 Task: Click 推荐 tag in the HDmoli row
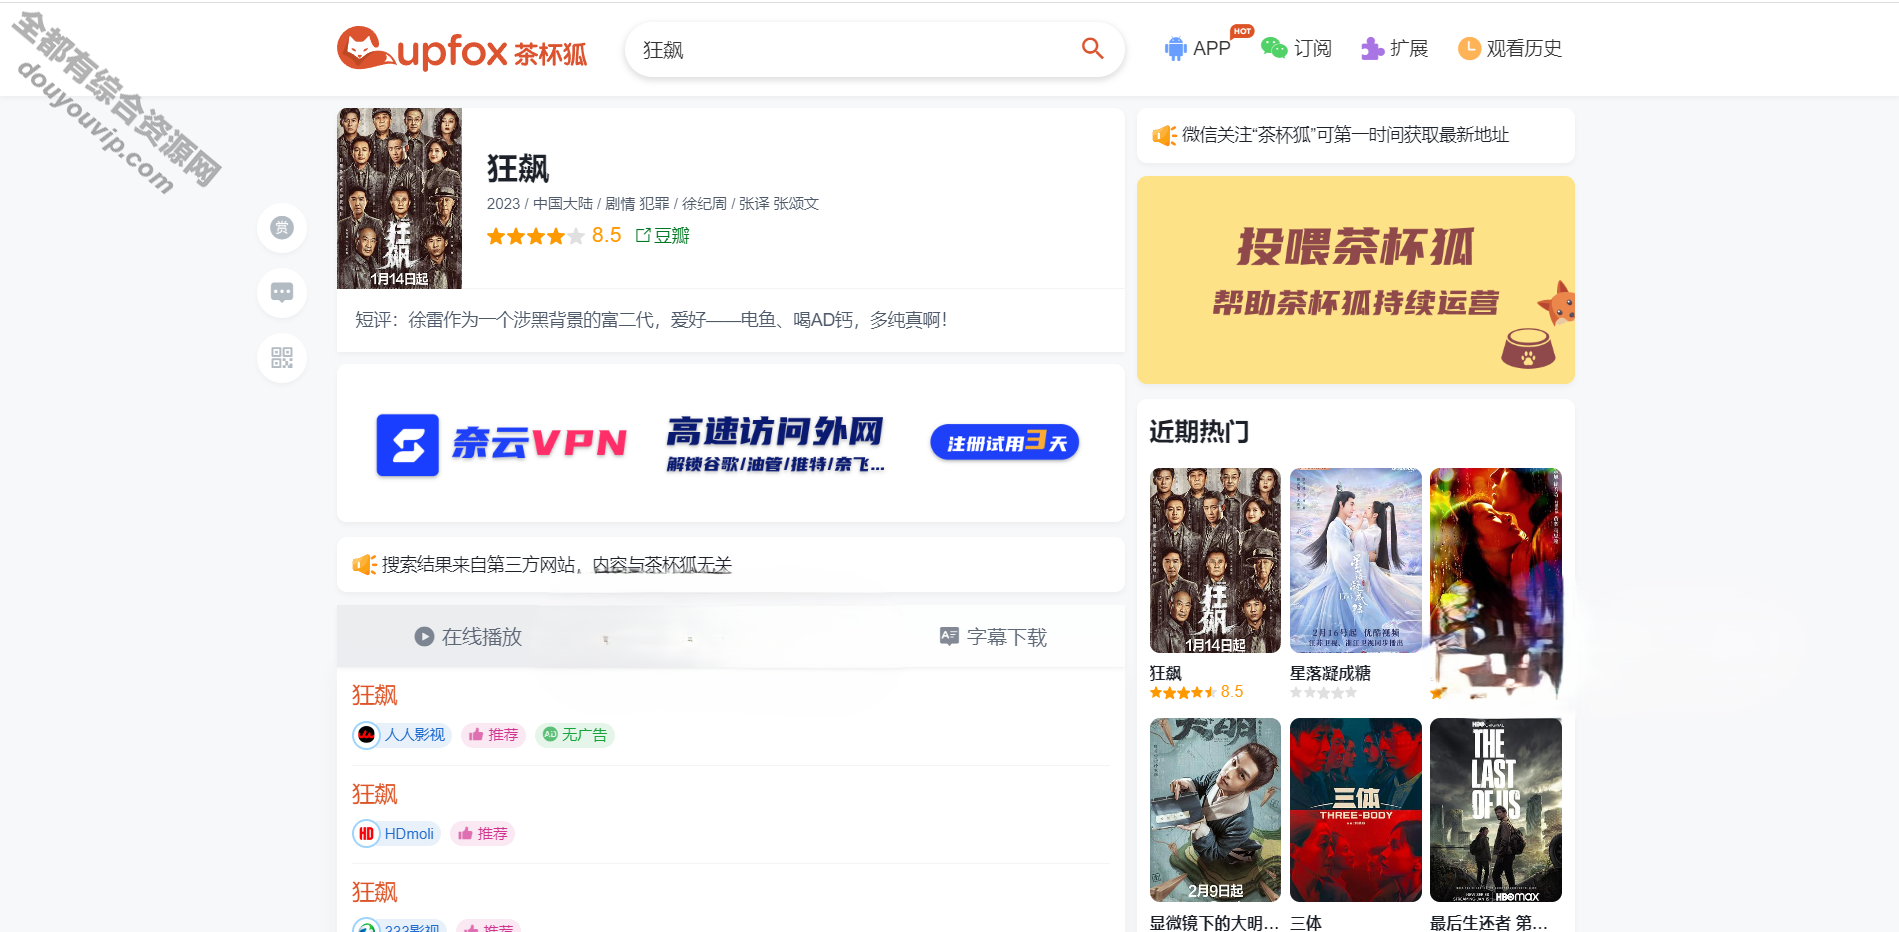pyautogui.click(x=482, y=834)
